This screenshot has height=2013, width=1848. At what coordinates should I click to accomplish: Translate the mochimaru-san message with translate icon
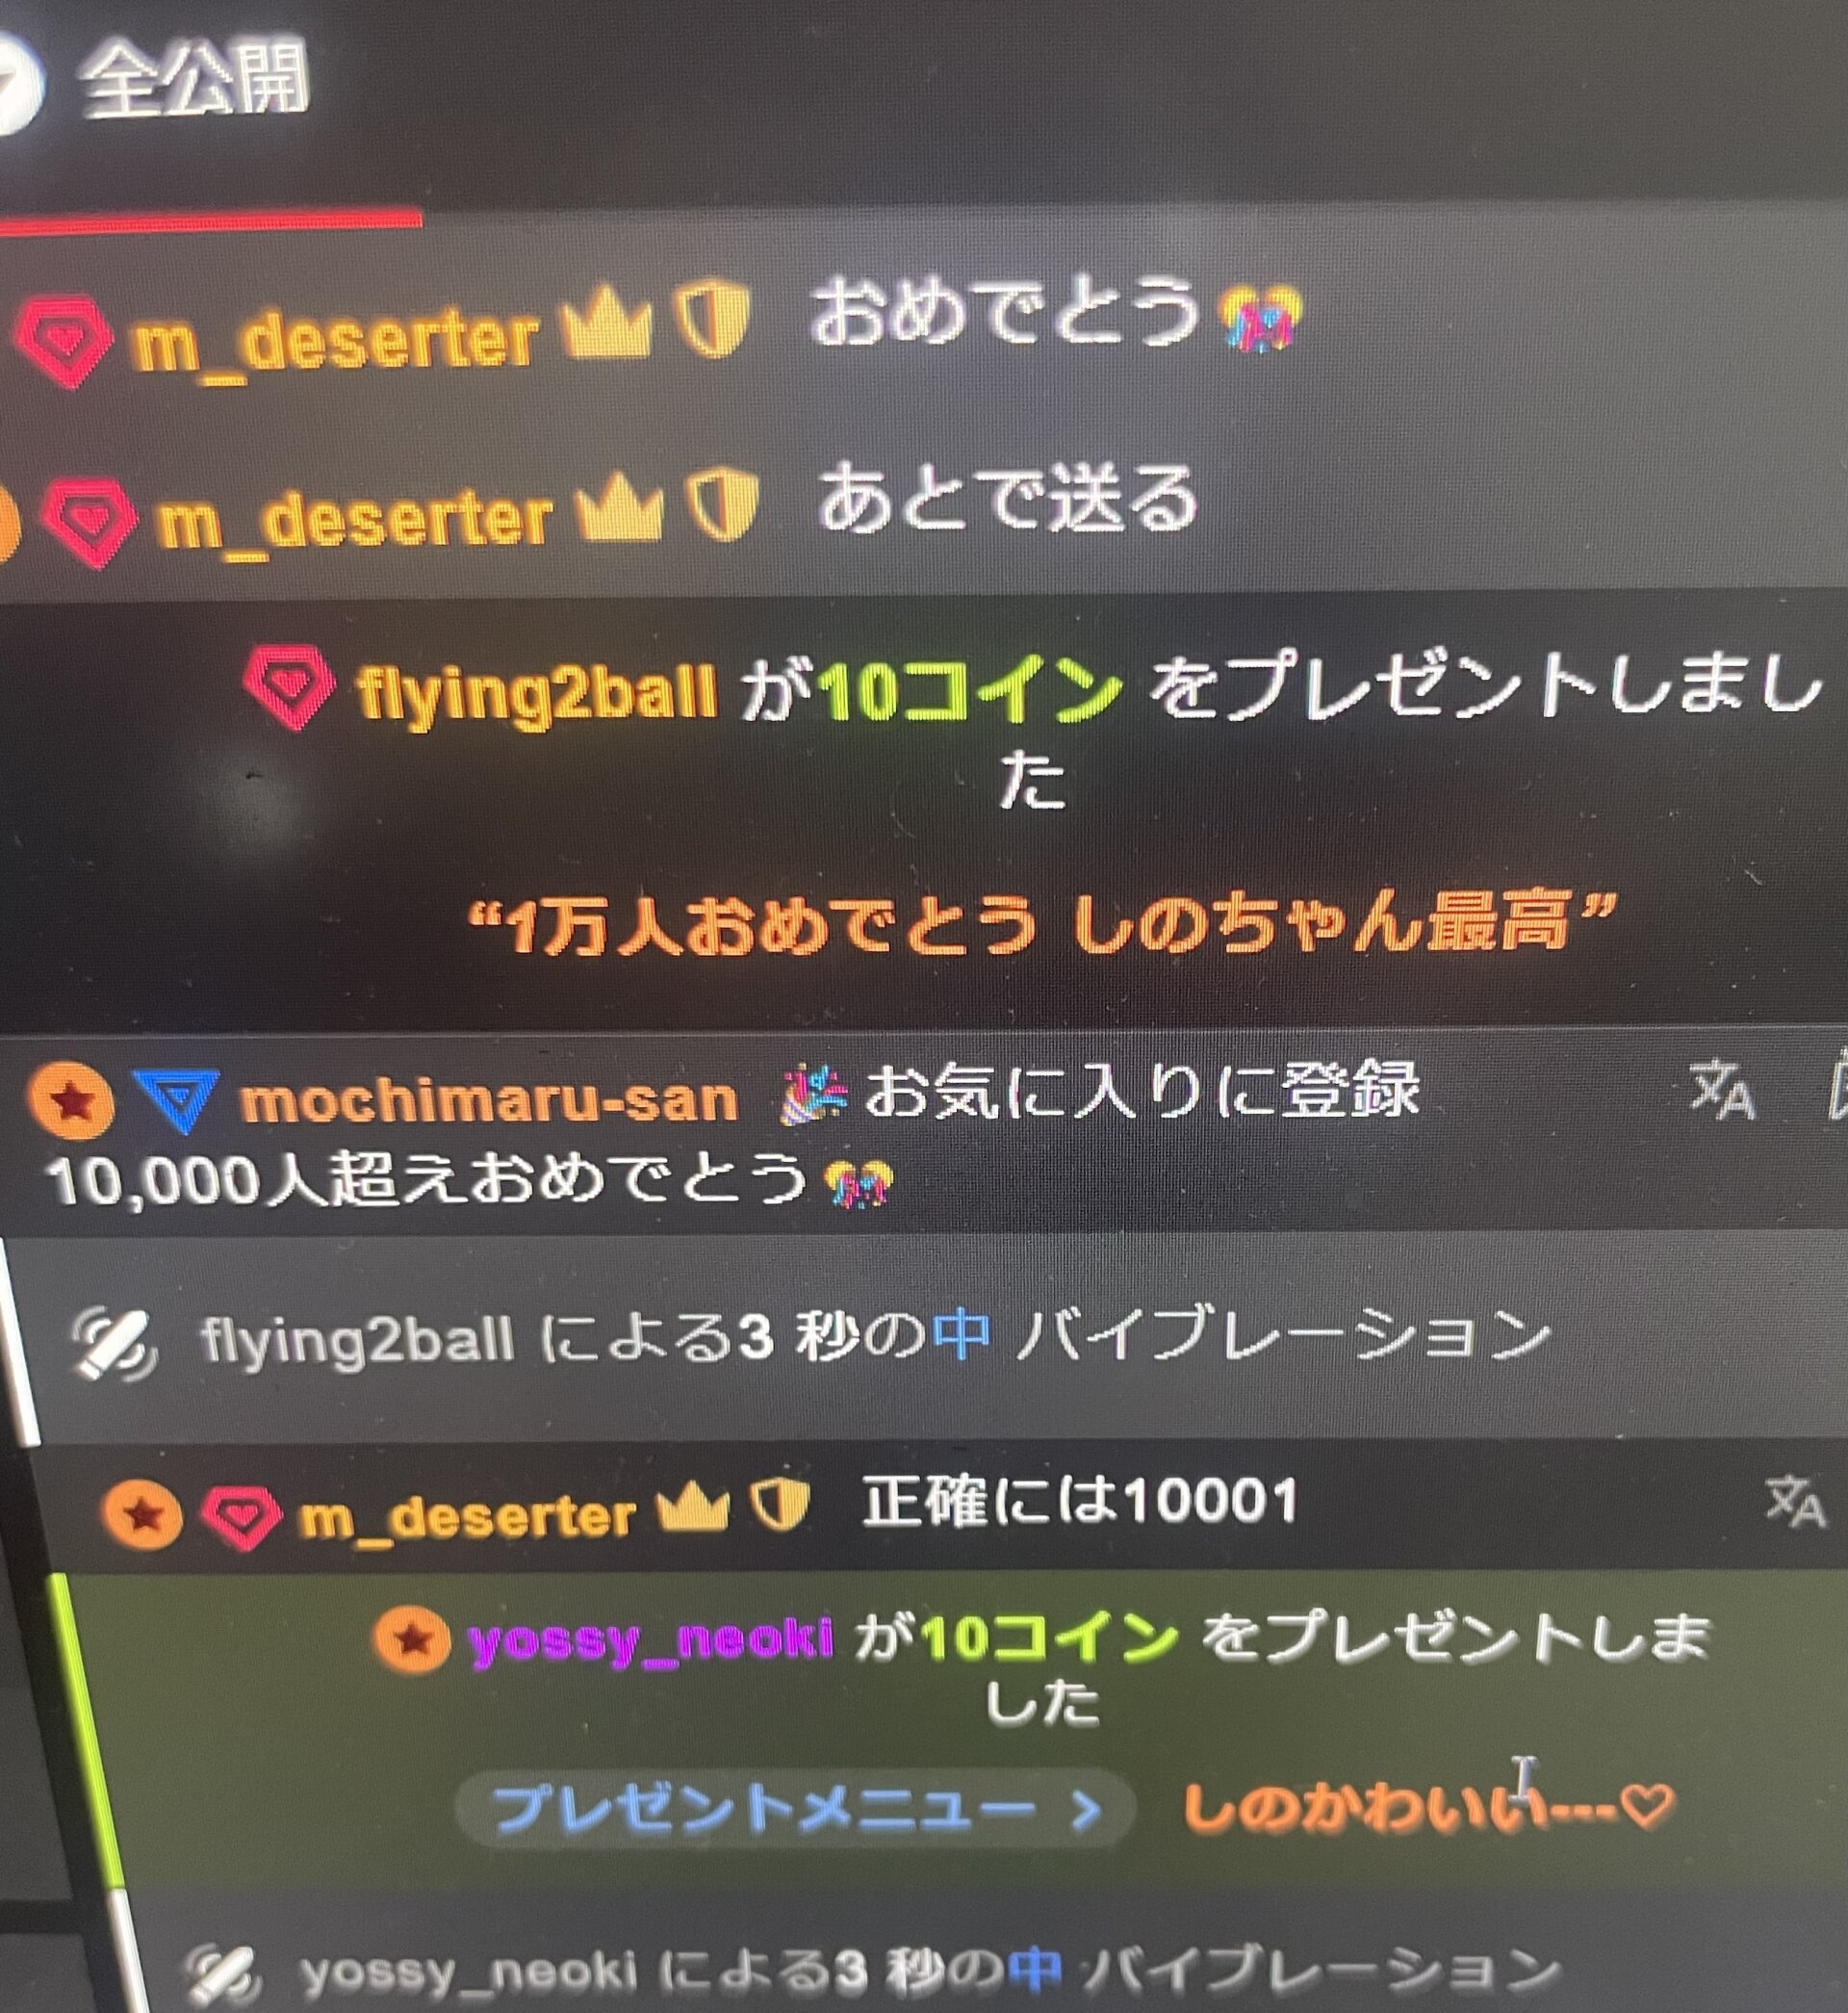1722,1089
